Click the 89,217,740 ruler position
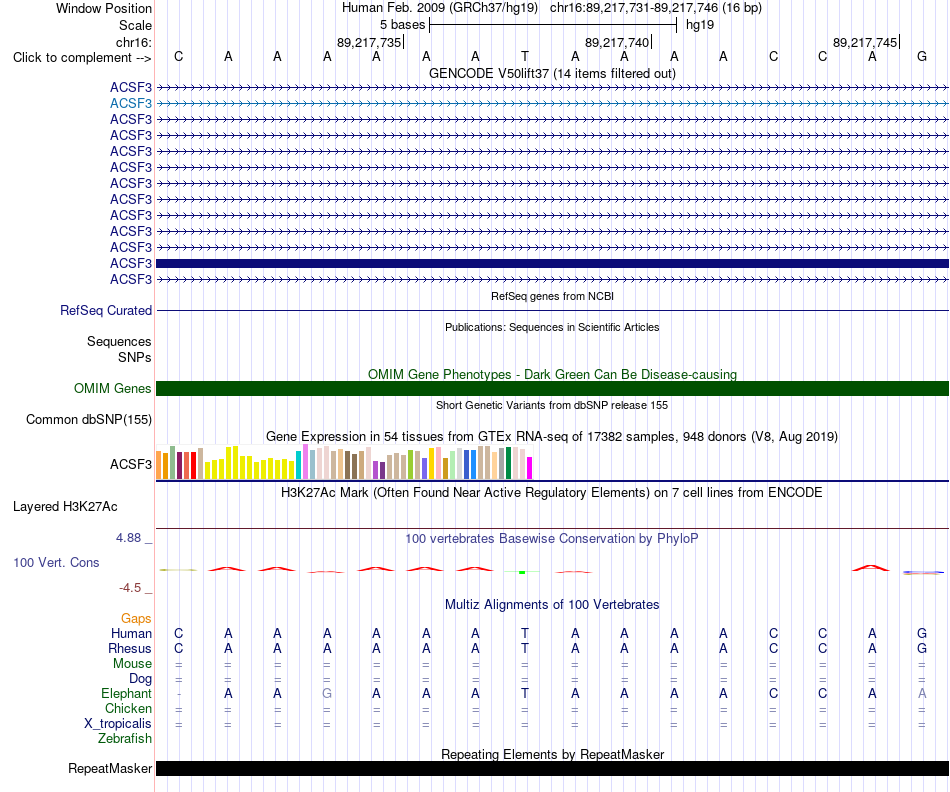Image resolution: width=950 pixels, height=792 pixels. pos(617,42)
